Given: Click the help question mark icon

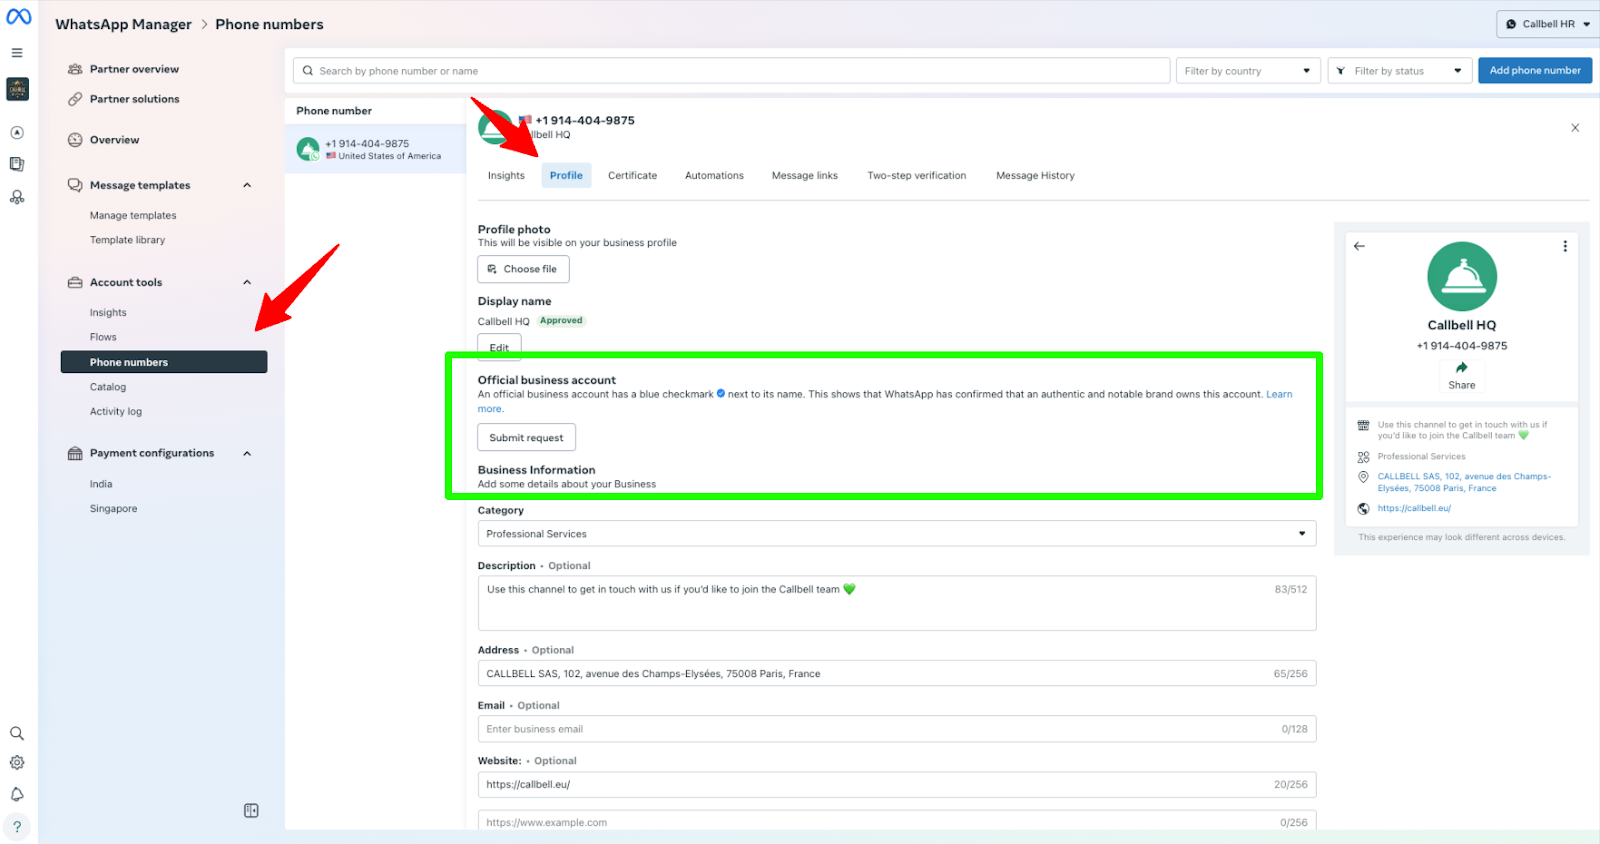Looking at the screenshot, I should (17, 827).
